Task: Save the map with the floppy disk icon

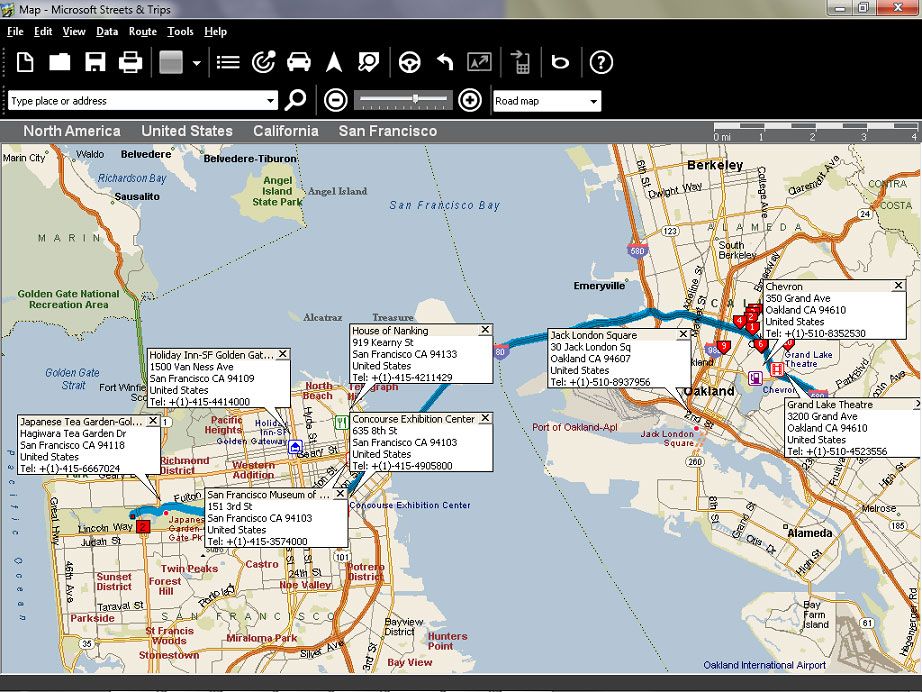Action: pyautogui.click(x=95, y=63)
